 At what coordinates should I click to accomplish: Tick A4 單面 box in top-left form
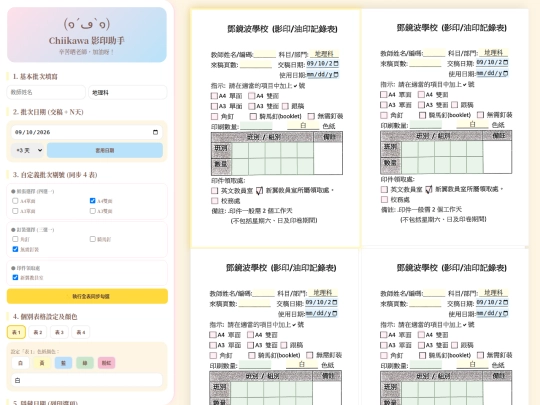pyautogui.click(x=214, y=96)
